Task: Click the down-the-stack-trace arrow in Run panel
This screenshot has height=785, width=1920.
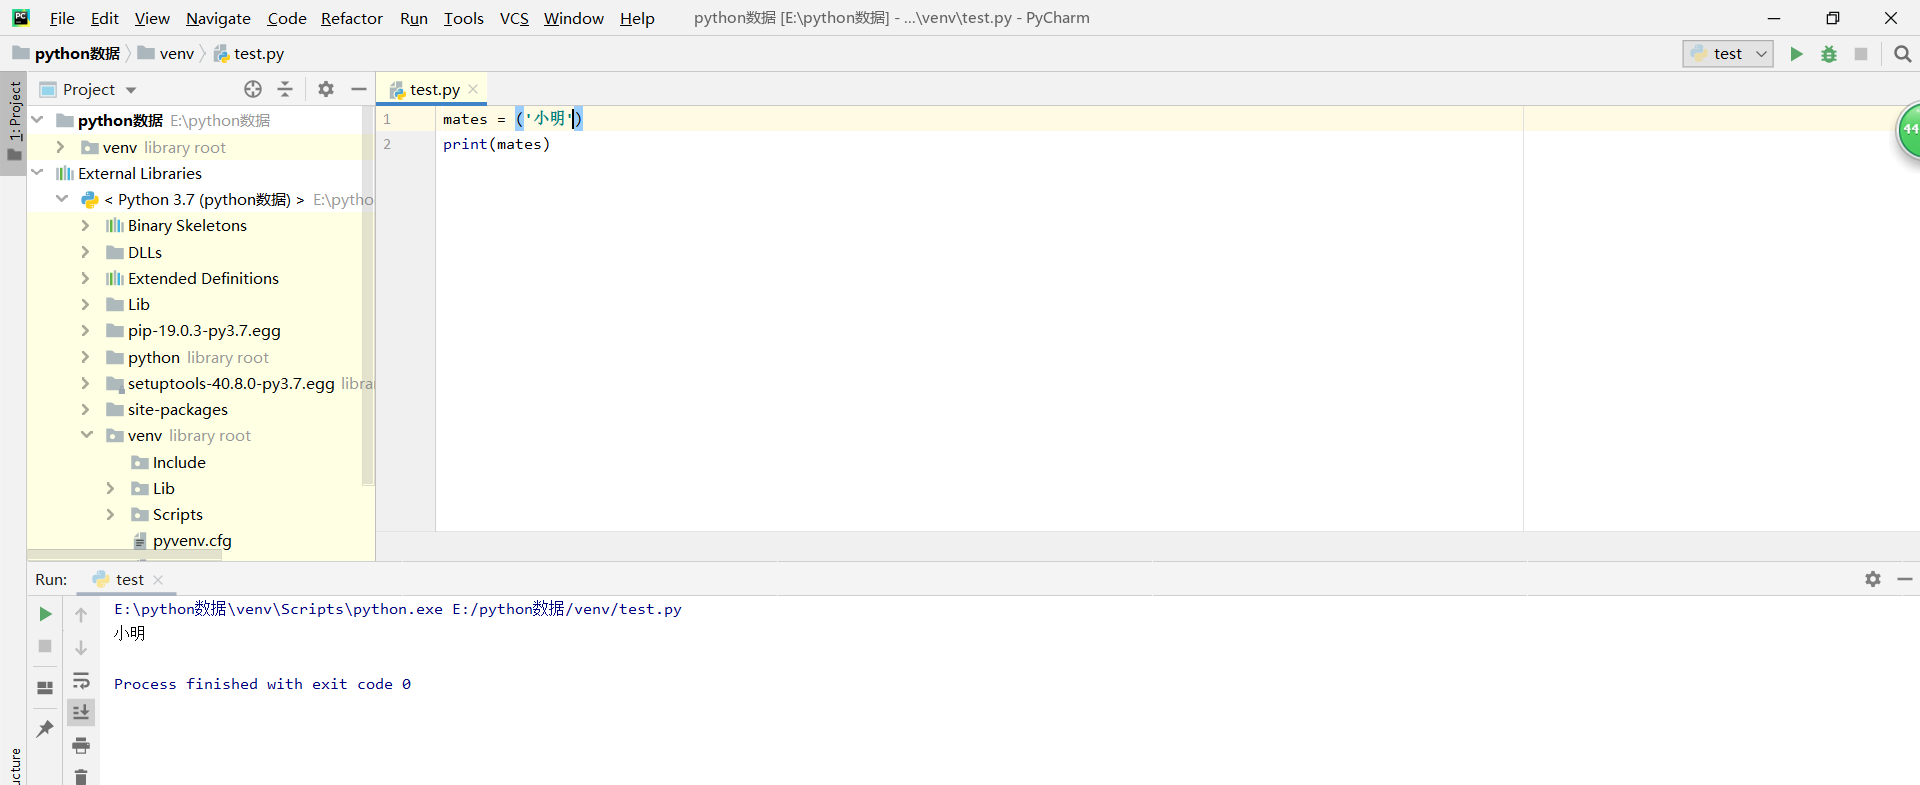Action: [x=81, y=648]
